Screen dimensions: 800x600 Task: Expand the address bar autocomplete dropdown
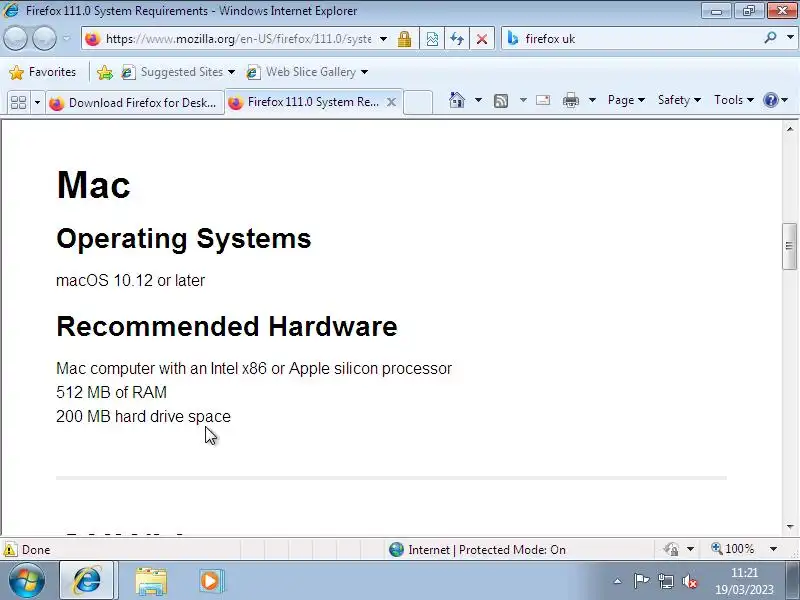click(383, 39)
